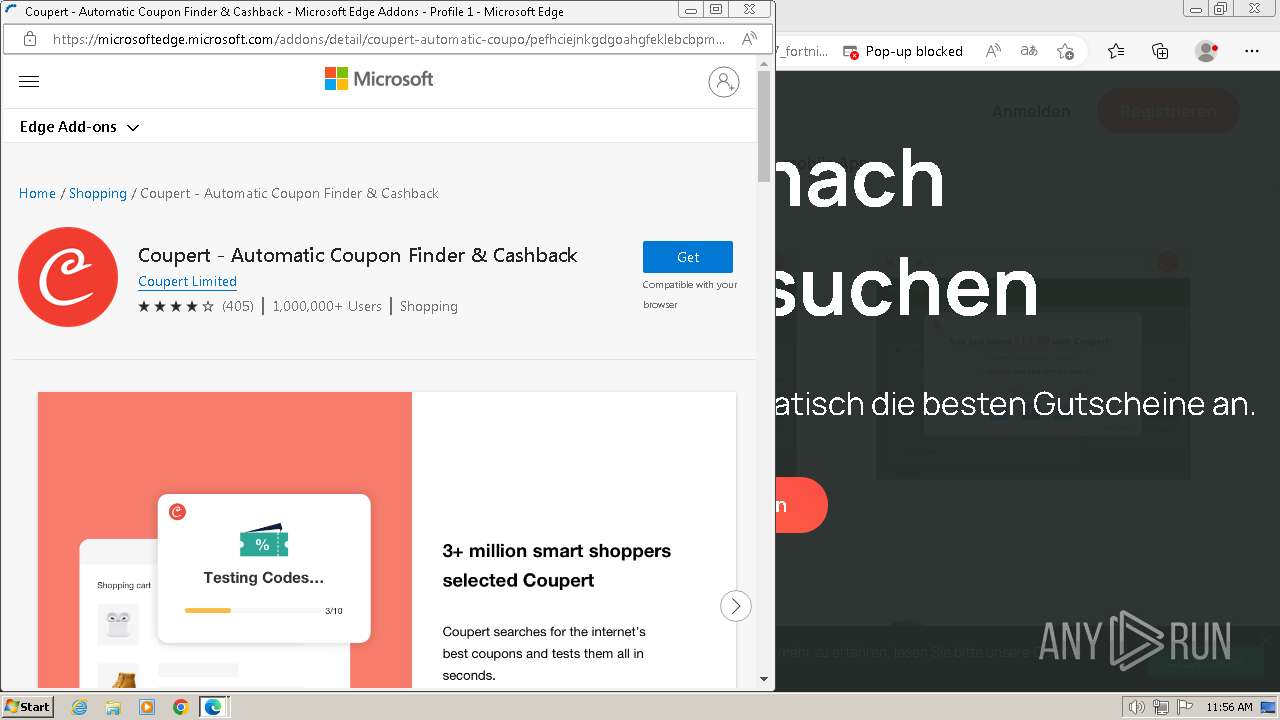Open the Favorites list icon in background browser
The height and width of the screenshot is (720, 1280).
coord(1116,51)
